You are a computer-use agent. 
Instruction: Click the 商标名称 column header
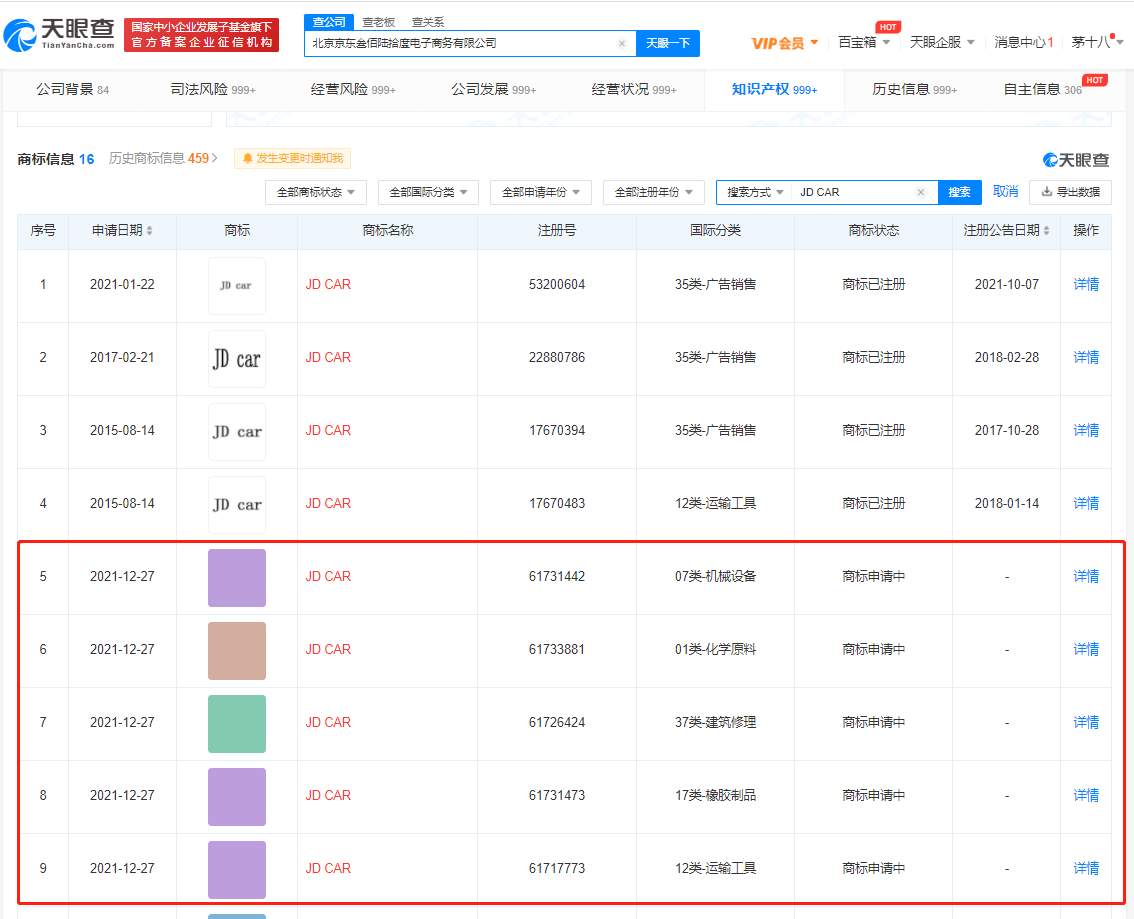tap(388, 231)
